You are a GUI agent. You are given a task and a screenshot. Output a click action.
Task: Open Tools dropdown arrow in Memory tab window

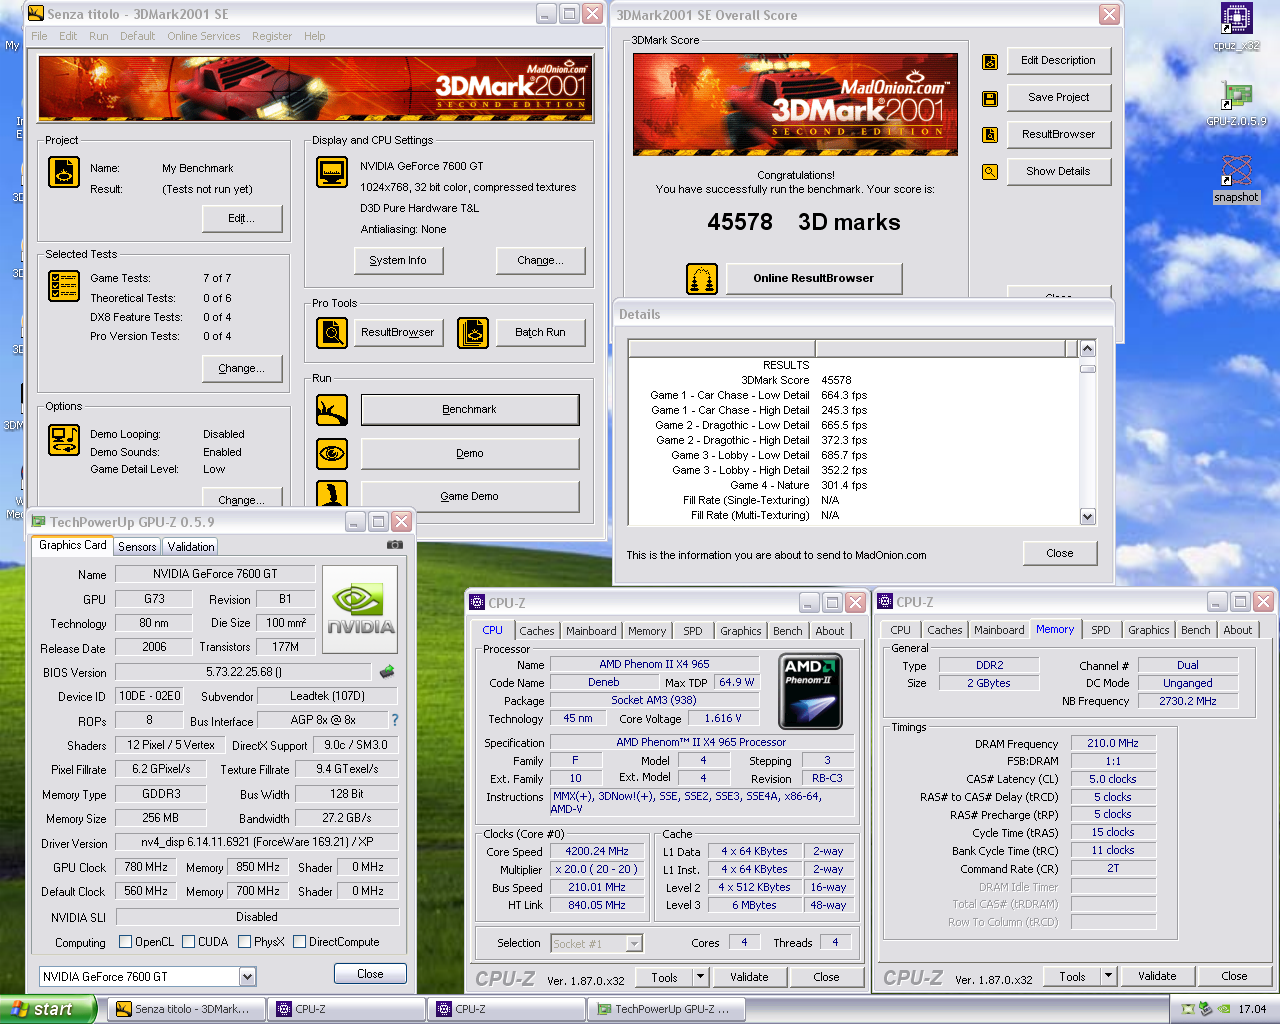[x=1108, y=976]
